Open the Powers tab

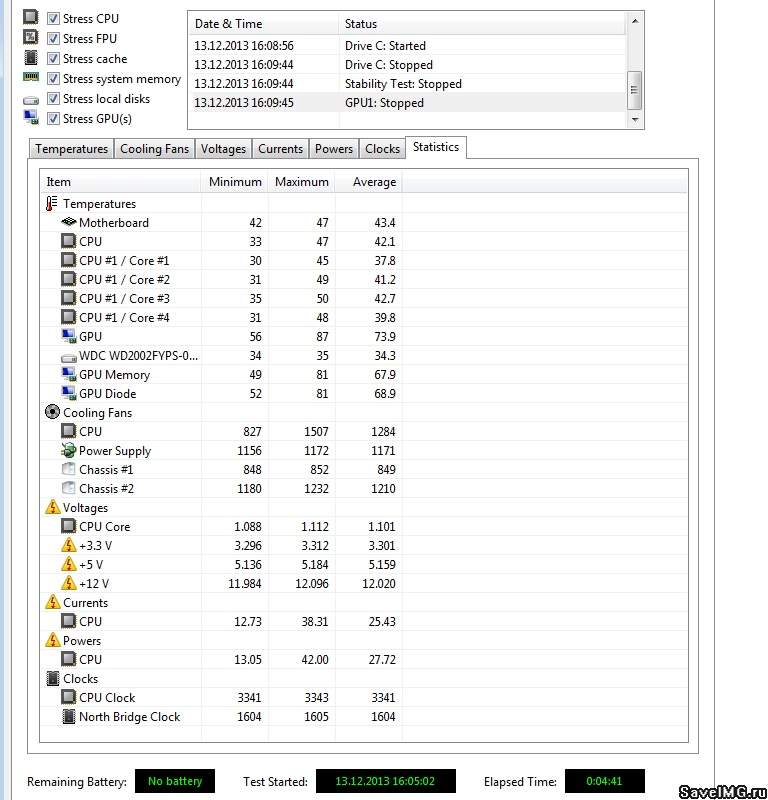pyautogui.click(x=333, y=149)
